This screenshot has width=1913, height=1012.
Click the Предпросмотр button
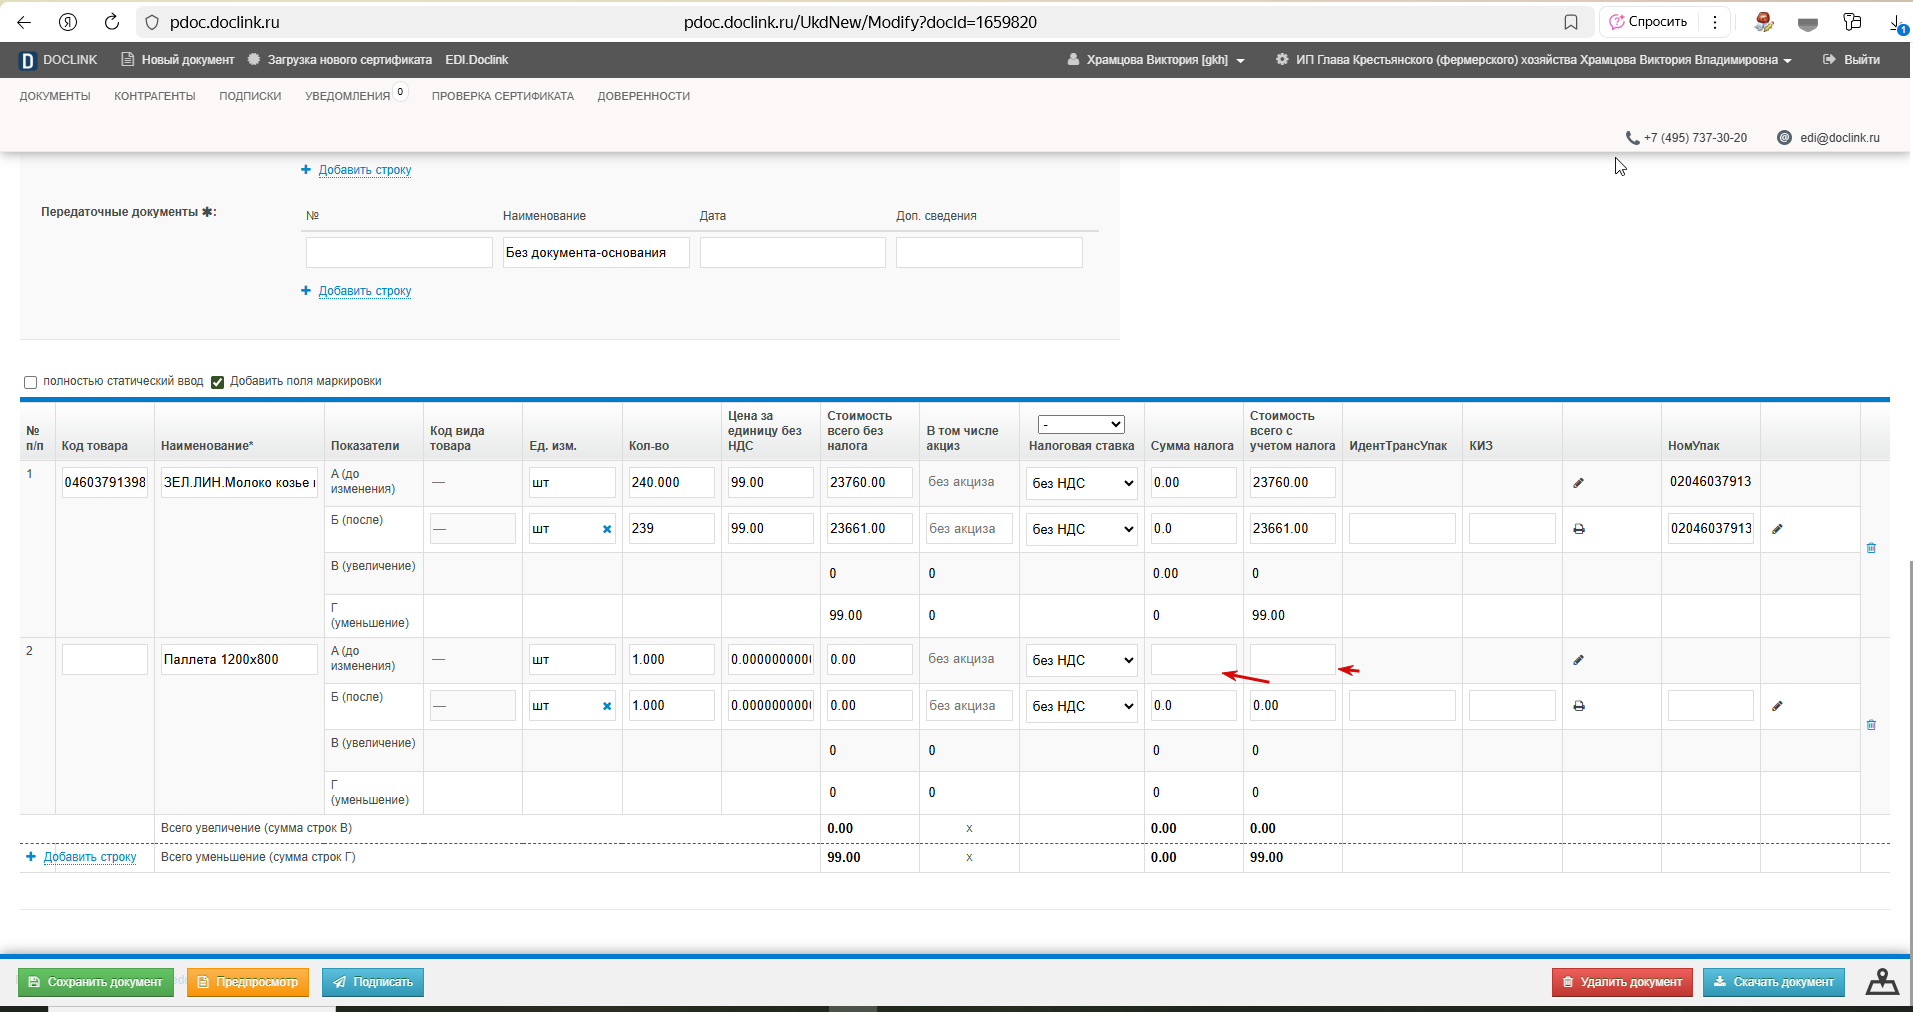(x=248, y=982)
